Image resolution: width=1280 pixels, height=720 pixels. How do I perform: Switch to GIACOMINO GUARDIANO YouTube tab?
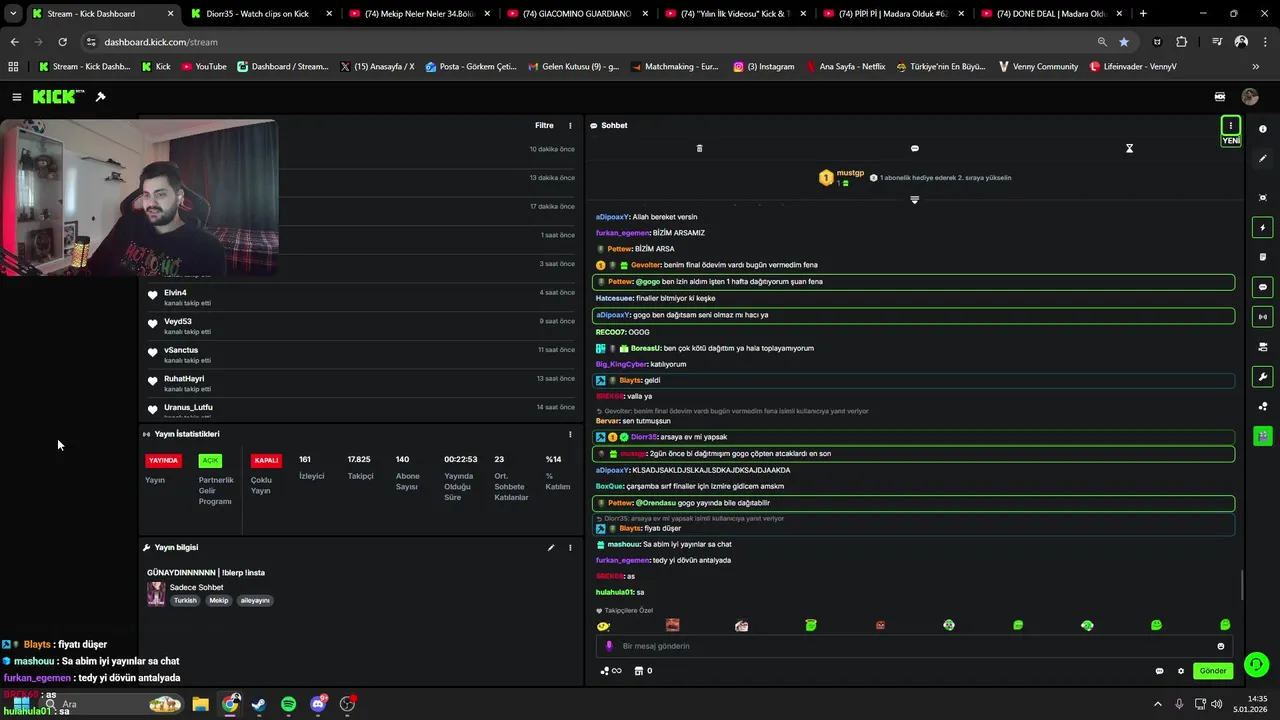click(577, 14)
